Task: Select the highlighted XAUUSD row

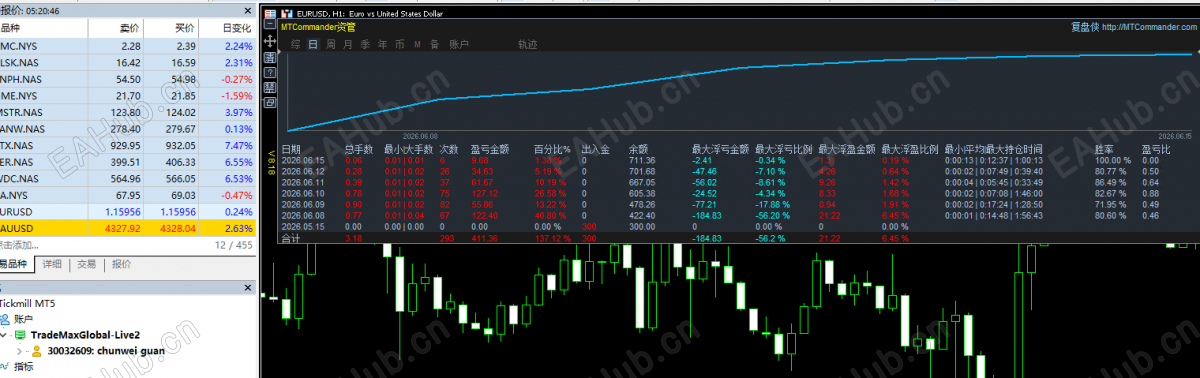Action: coord(128,228)
